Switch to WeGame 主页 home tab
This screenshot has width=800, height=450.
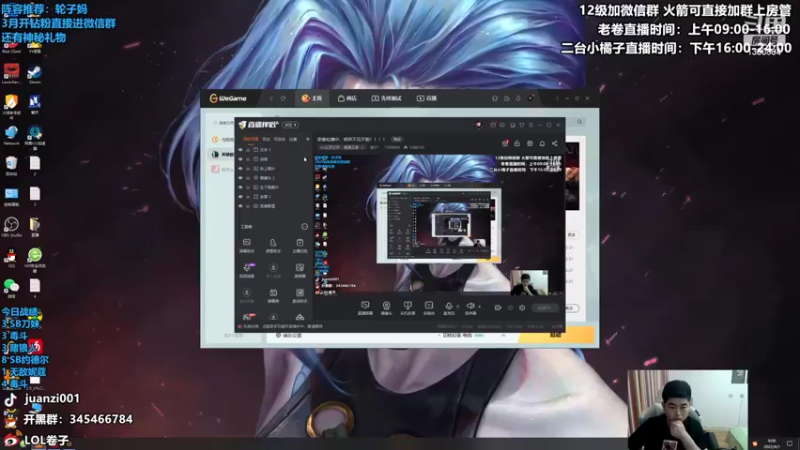tap(312, 98)
